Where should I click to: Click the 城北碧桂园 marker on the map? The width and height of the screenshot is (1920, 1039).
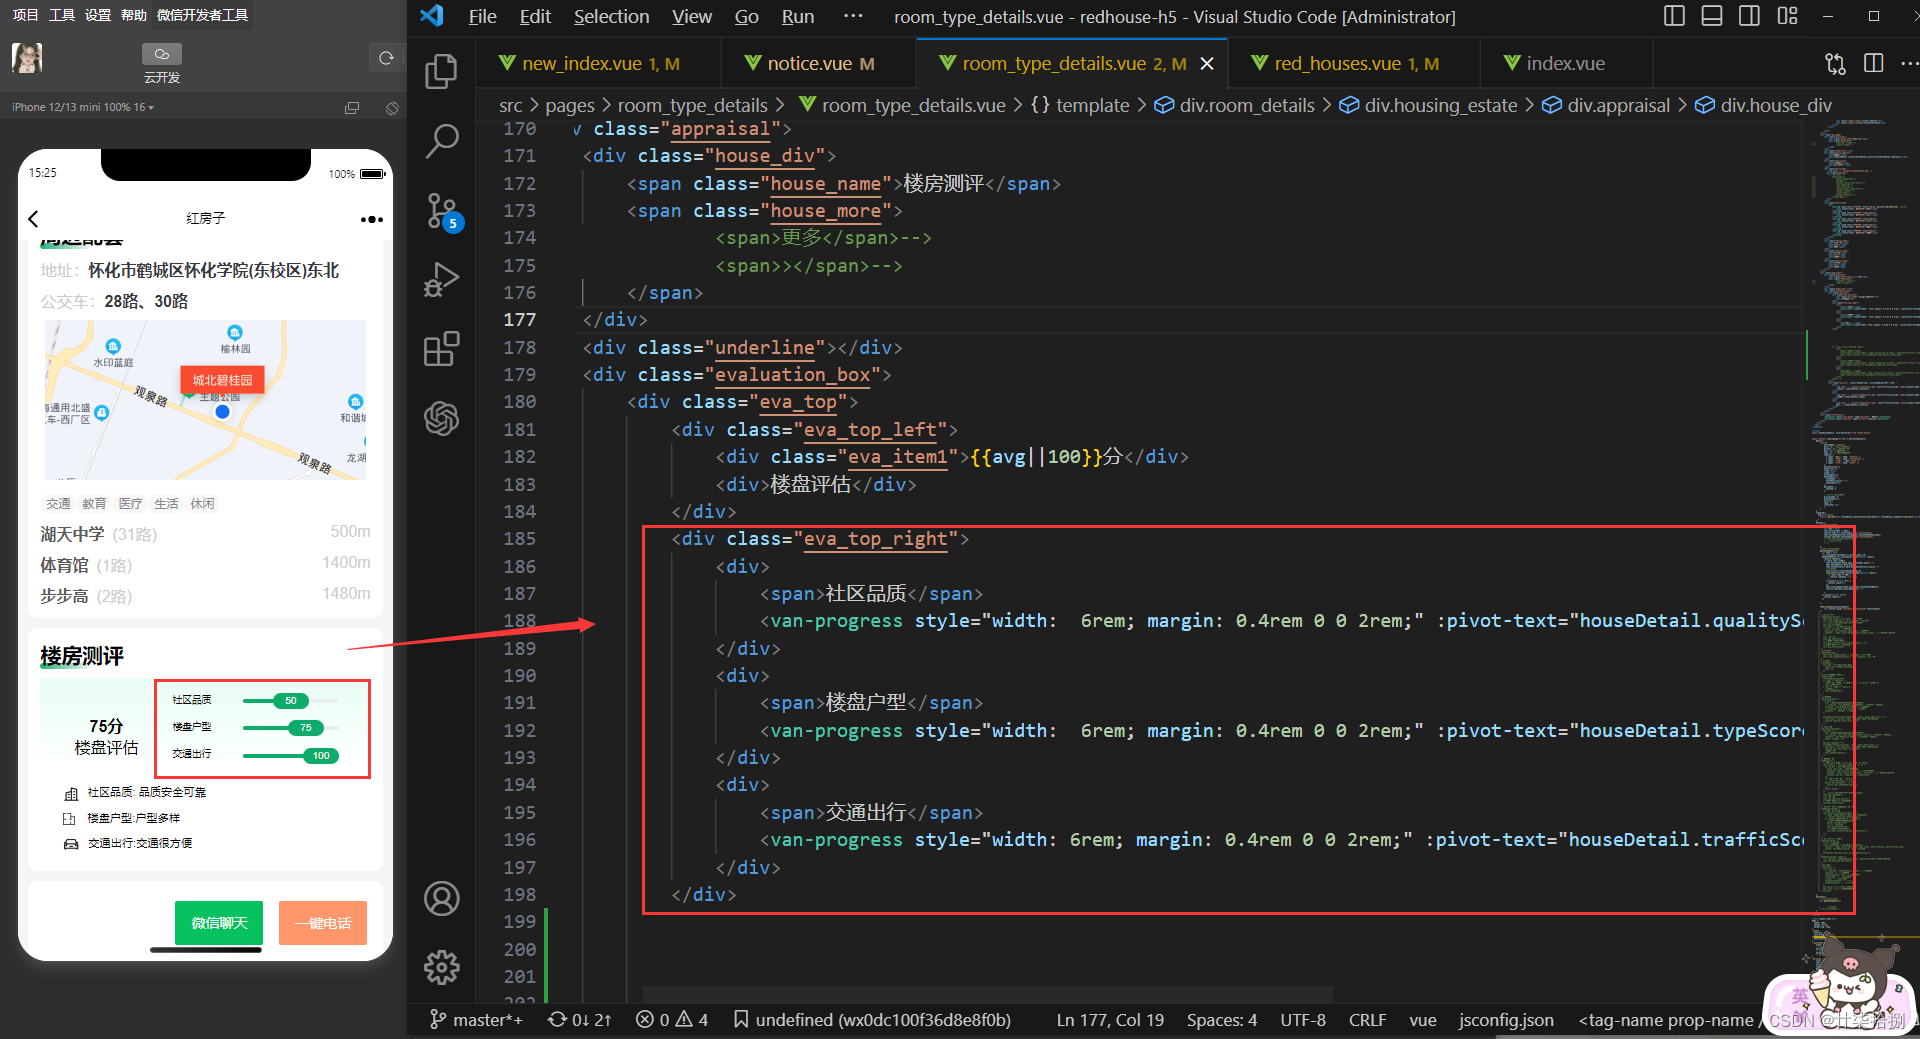pos(222,380)
